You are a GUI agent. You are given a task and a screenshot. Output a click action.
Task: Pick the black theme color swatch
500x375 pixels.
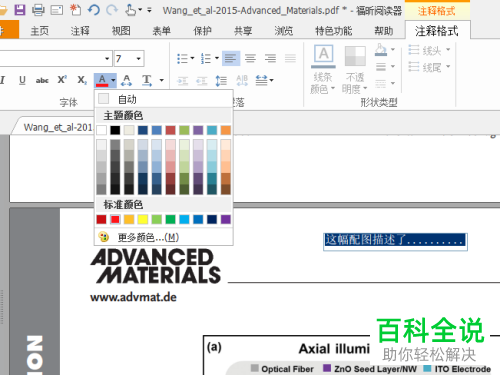pyautogui.click(x=115, y=130)
